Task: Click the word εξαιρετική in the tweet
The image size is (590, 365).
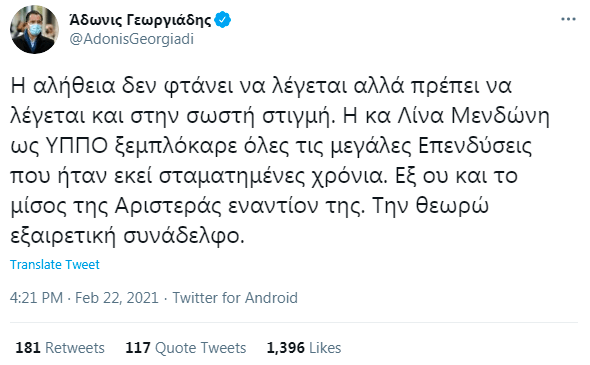Action: (62, 236)
